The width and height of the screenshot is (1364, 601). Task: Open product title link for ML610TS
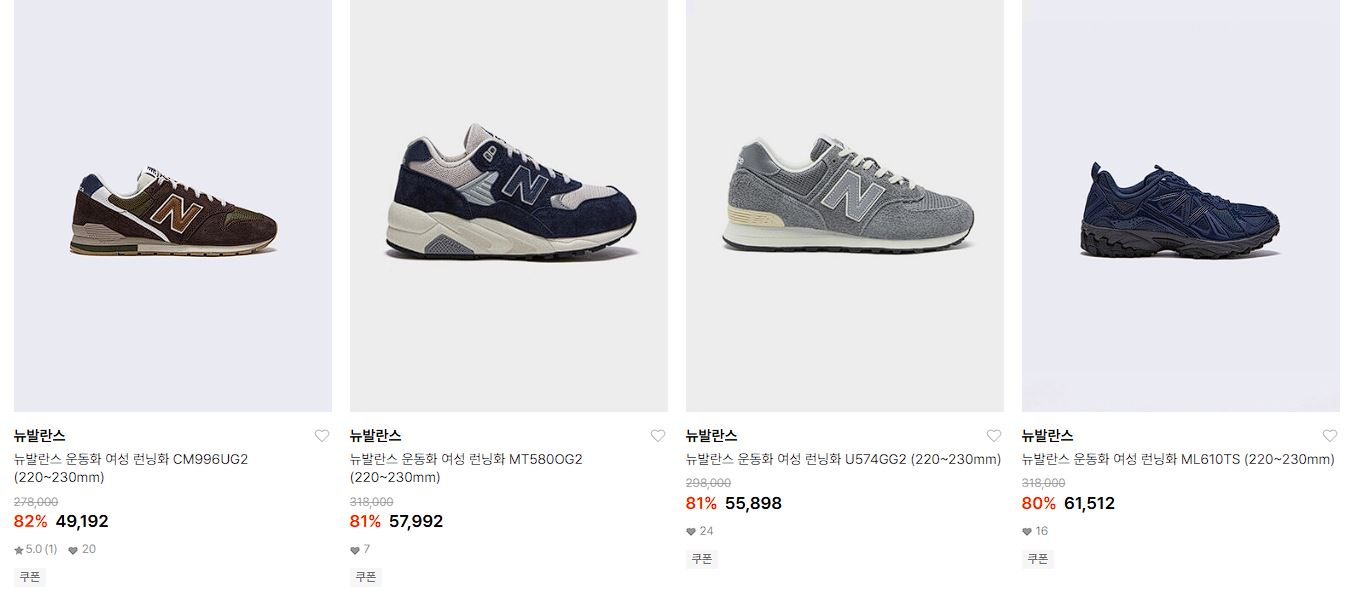click(x=1178, y=460)
